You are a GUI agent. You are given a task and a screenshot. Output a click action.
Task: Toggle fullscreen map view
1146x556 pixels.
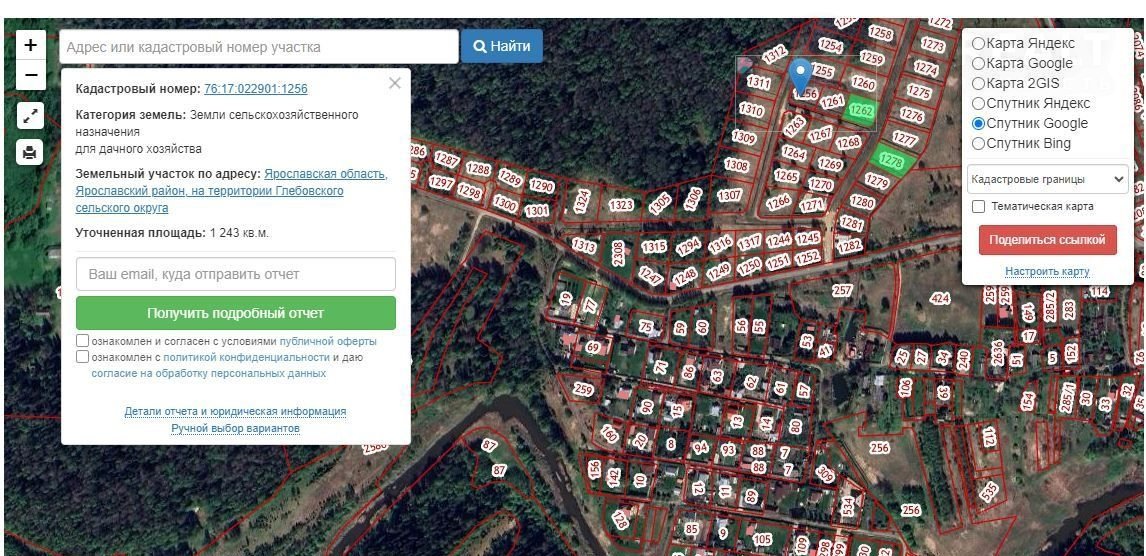click(30, 116)
